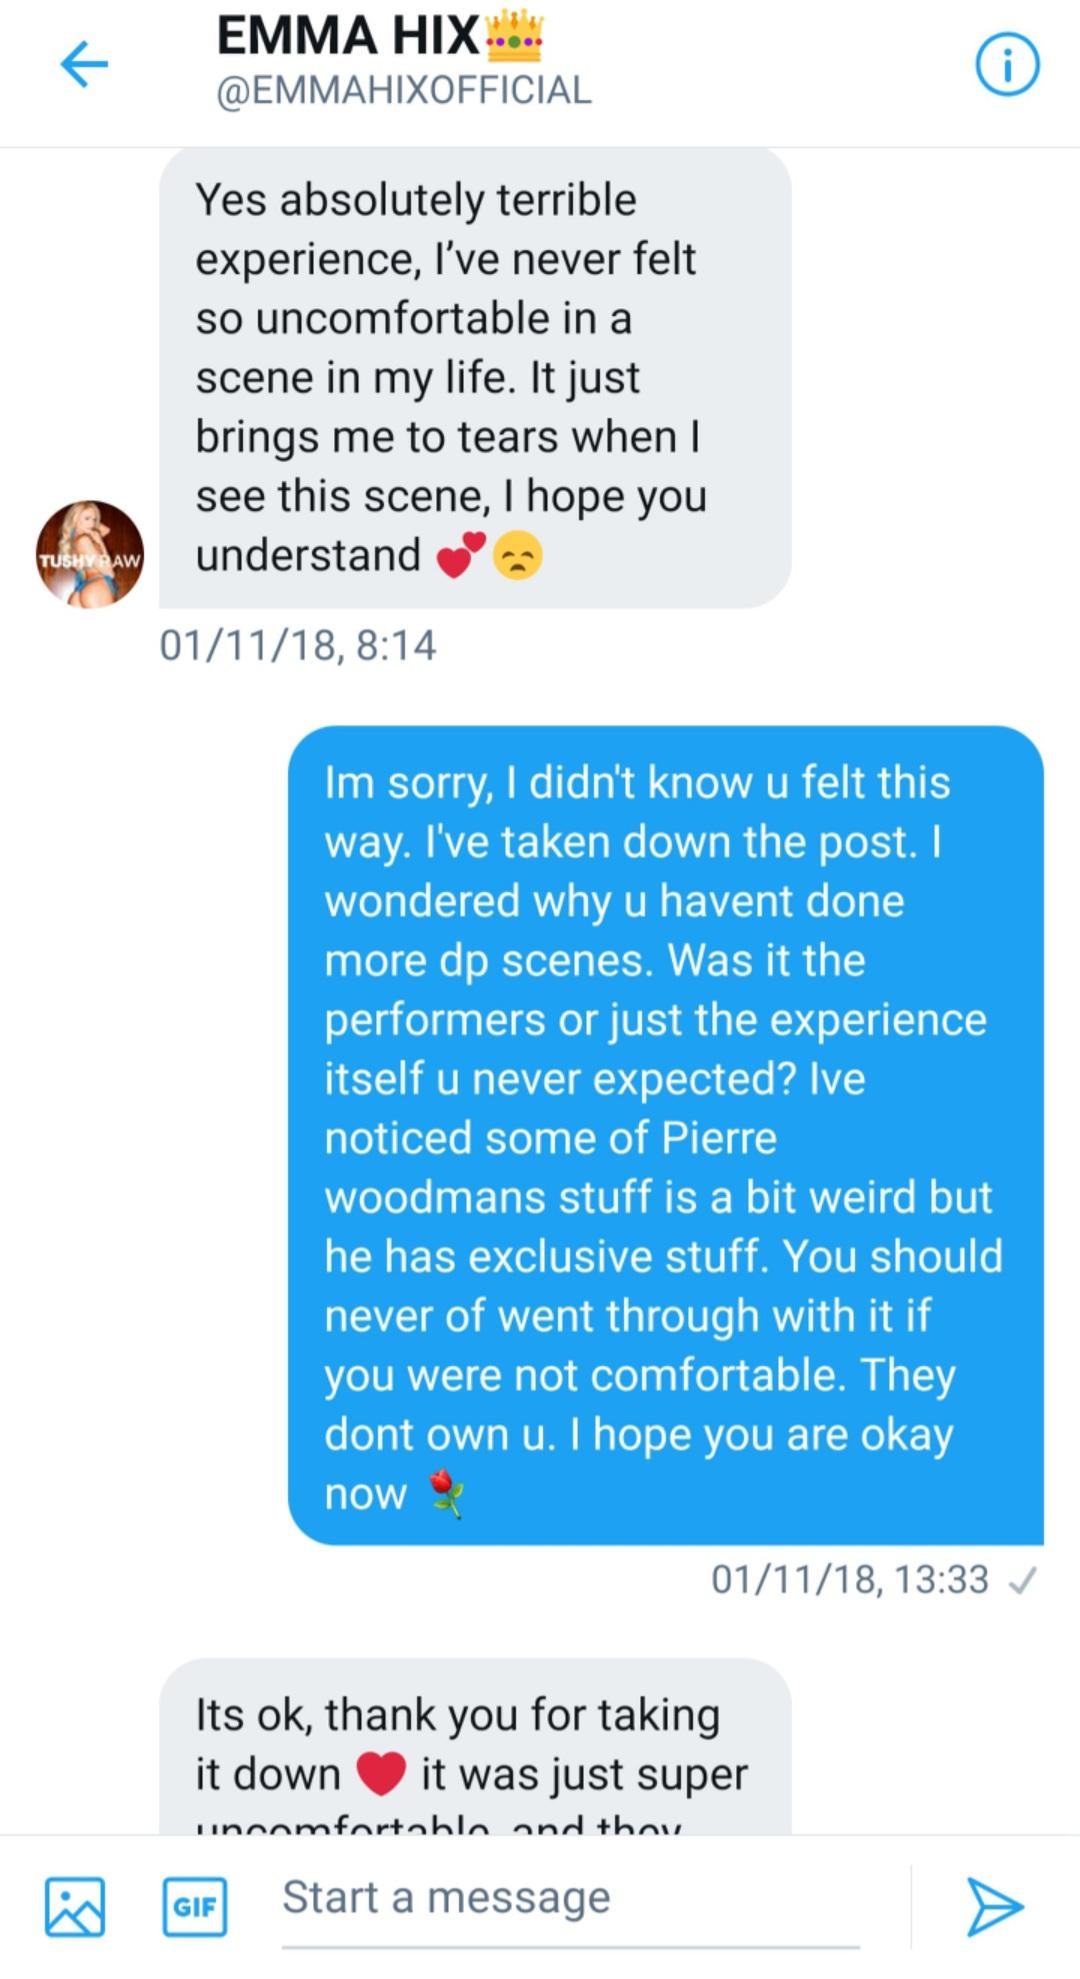Screen dimensions: 1080x1979
Task: Open conversation info via the circled i icon
Action: point(1007,66)
